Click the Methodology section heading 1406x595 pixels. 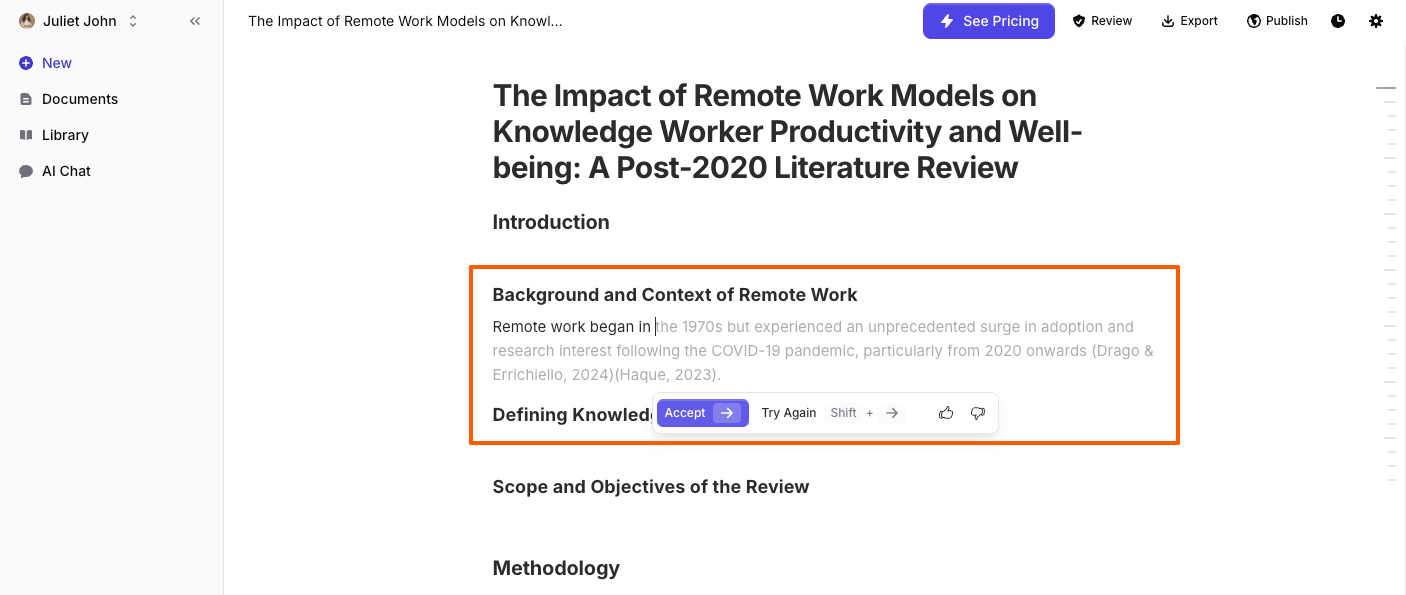click(556, 567)
